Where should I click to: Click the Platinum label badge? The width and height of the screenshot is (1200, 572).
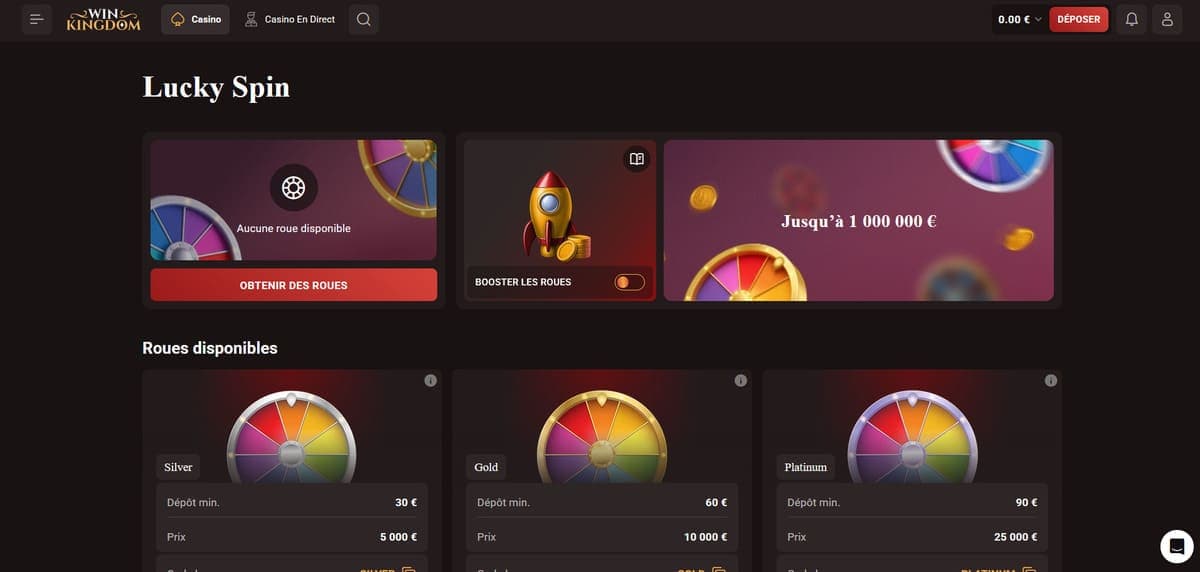coord(806,467)
